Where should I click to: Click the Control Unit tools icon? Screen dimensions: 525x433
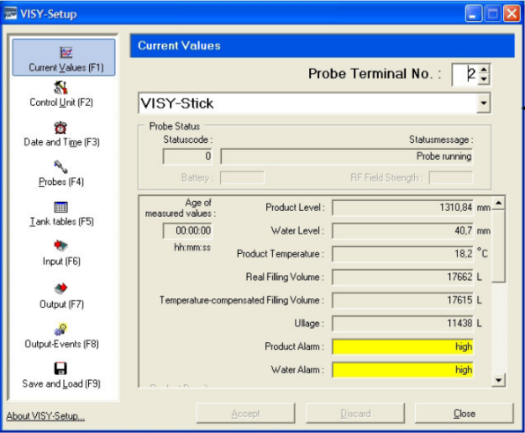pyautogui.click(x=61, y=88)
